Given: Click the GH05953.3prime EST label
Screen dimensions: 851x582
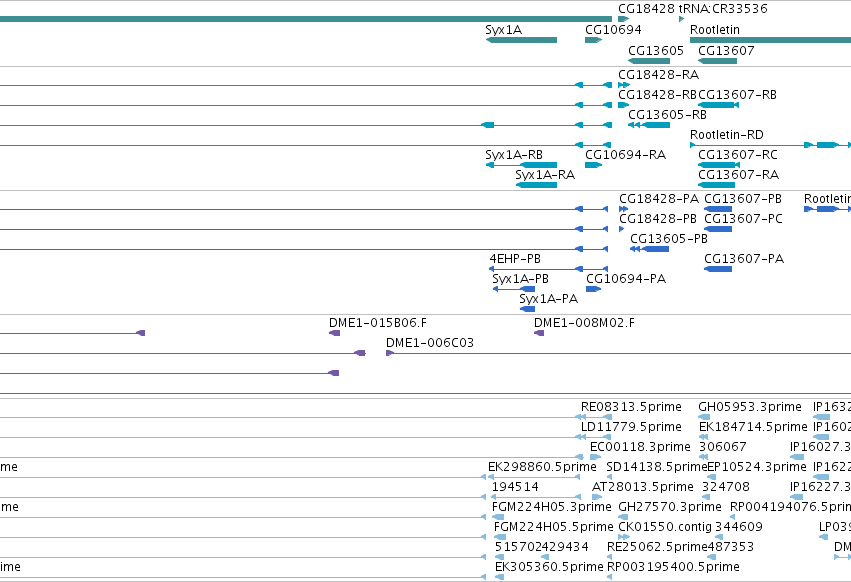Looking at the screenshot, I should [x=750, y=407].
